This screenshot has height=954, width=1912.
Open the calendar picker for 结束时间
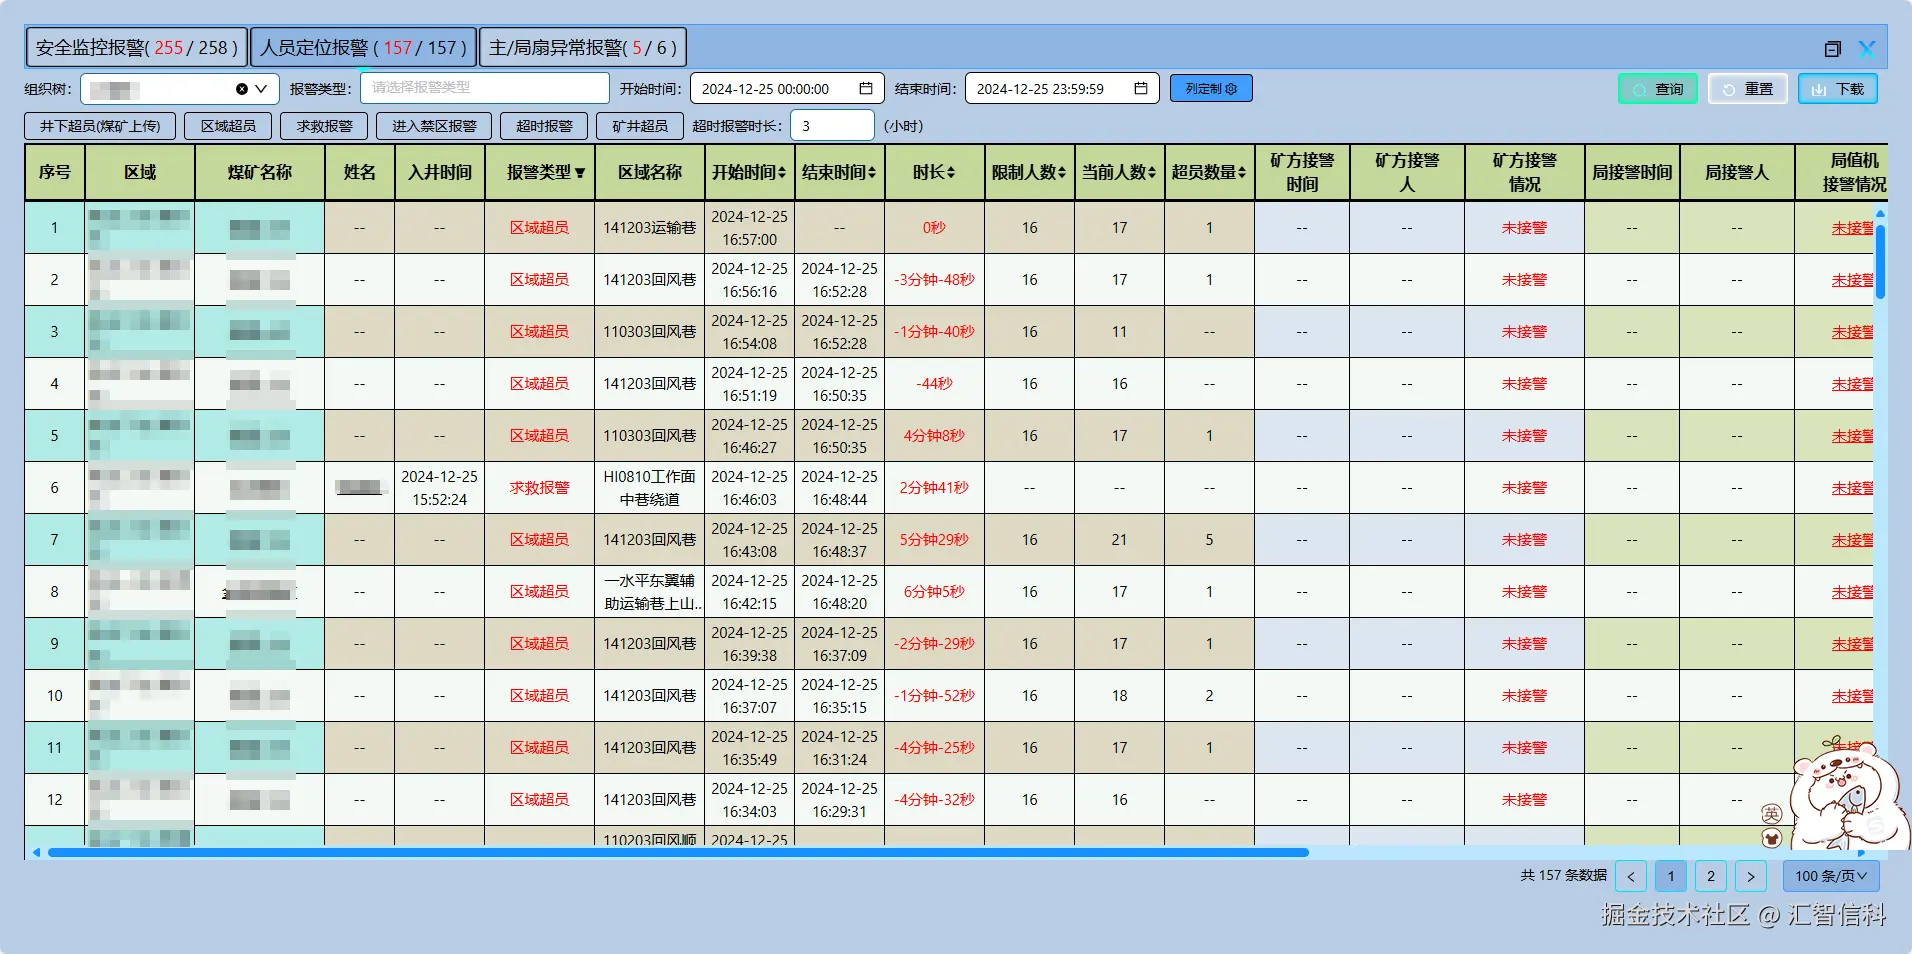point(1141,89)
